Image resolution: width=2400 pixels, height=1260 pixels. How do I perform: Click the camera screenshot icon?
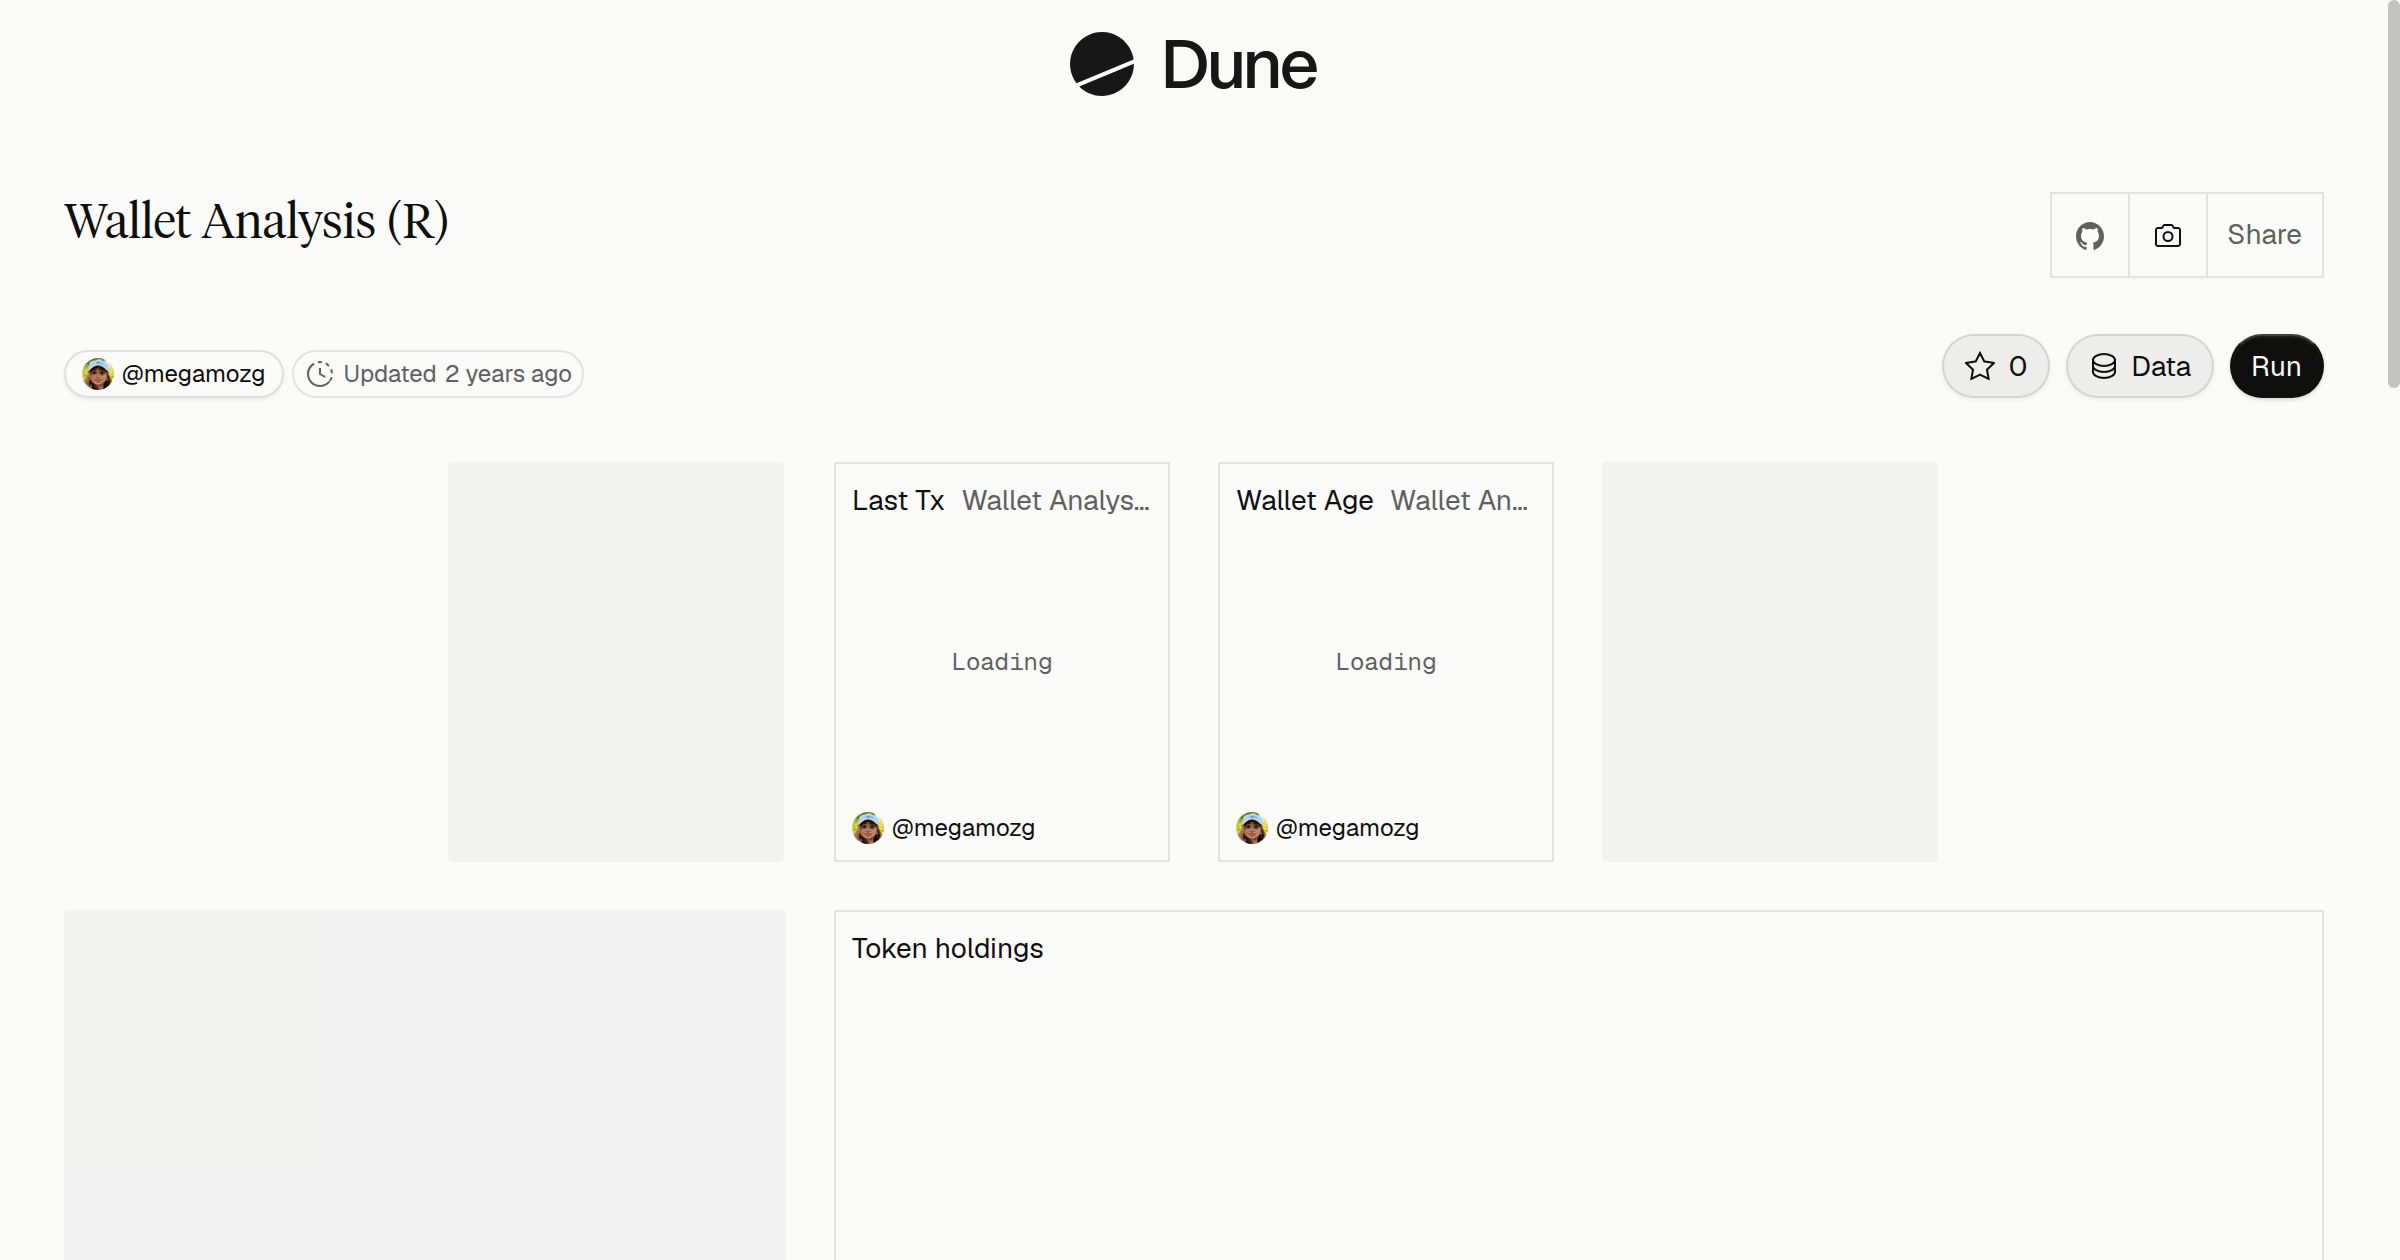[x=2168, y=235]
